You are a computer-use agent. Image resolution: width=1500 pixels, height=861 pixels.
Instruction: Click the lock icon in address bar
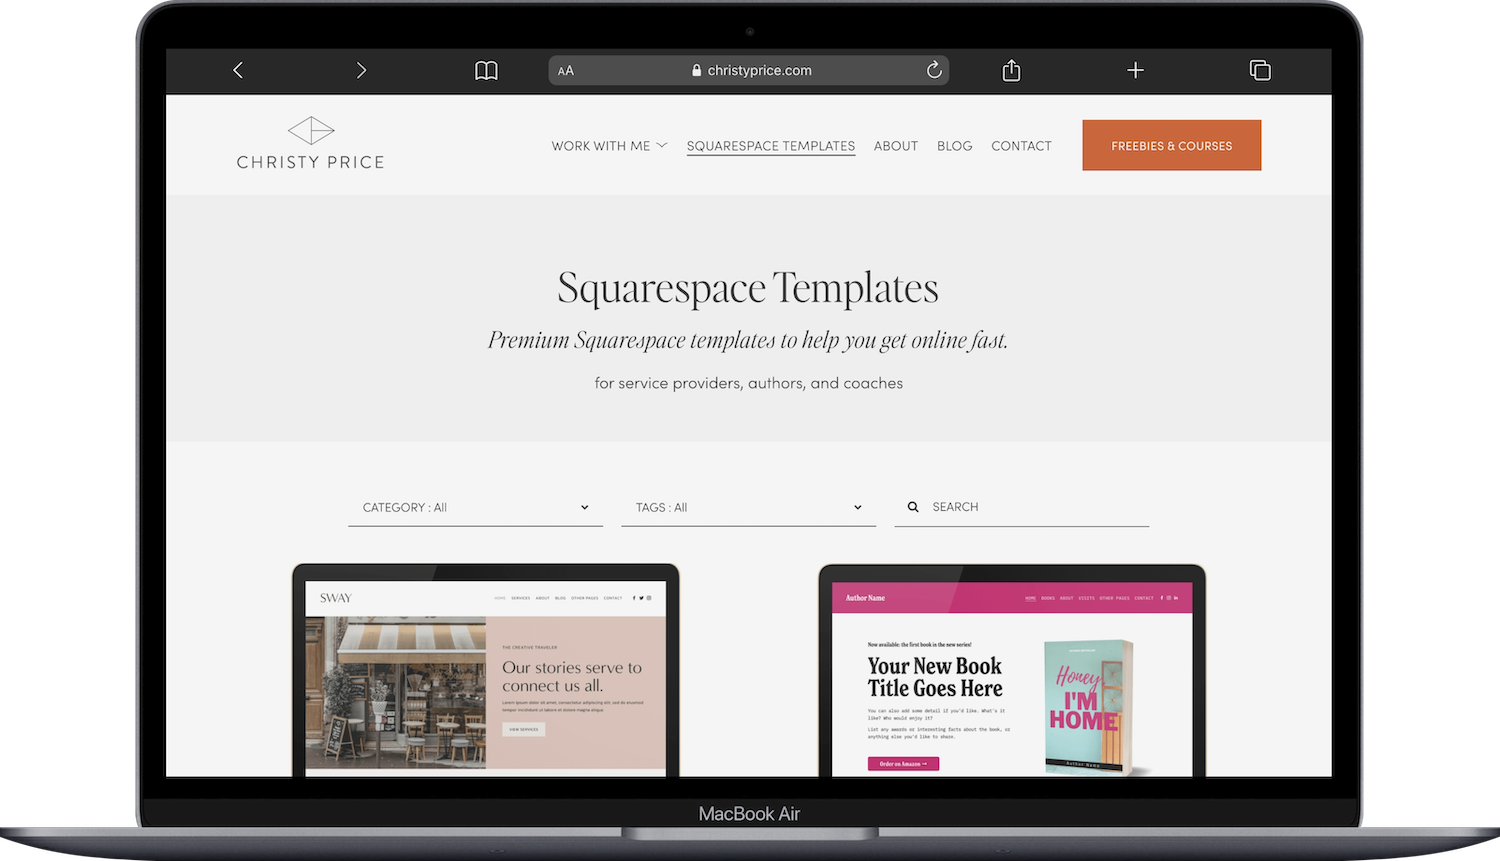point(696,71)
